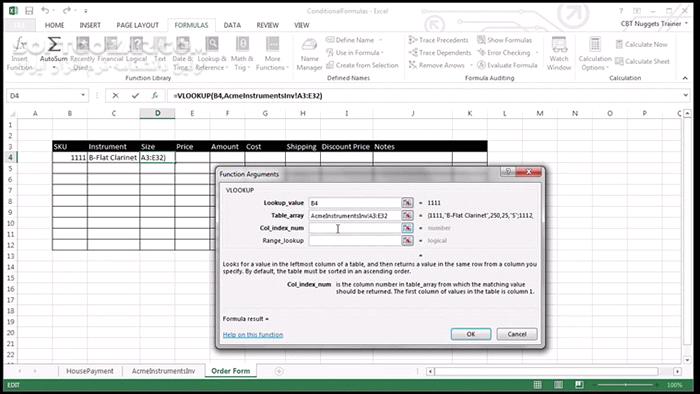Viewport: 700px width, 394px height.
Task: Collapse dialog button for Range_lookup
Action: pyautogui.click(x=407, y=241)
